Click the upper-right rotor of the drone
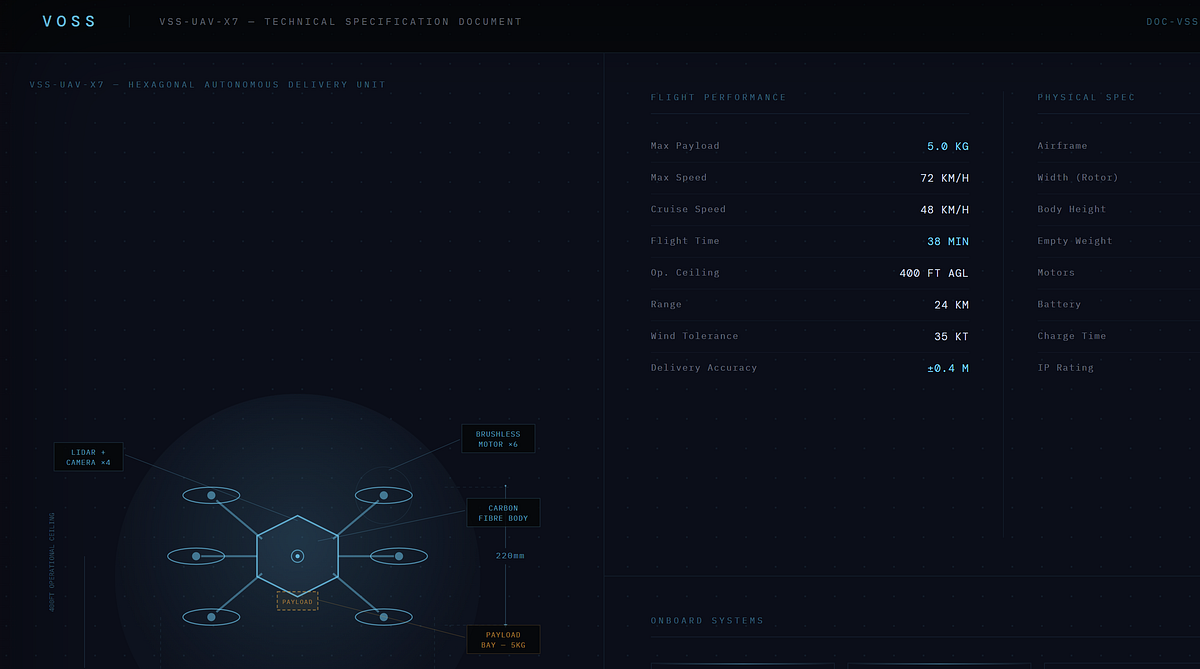The image size is (1200, 669). (x=384, y=495)
